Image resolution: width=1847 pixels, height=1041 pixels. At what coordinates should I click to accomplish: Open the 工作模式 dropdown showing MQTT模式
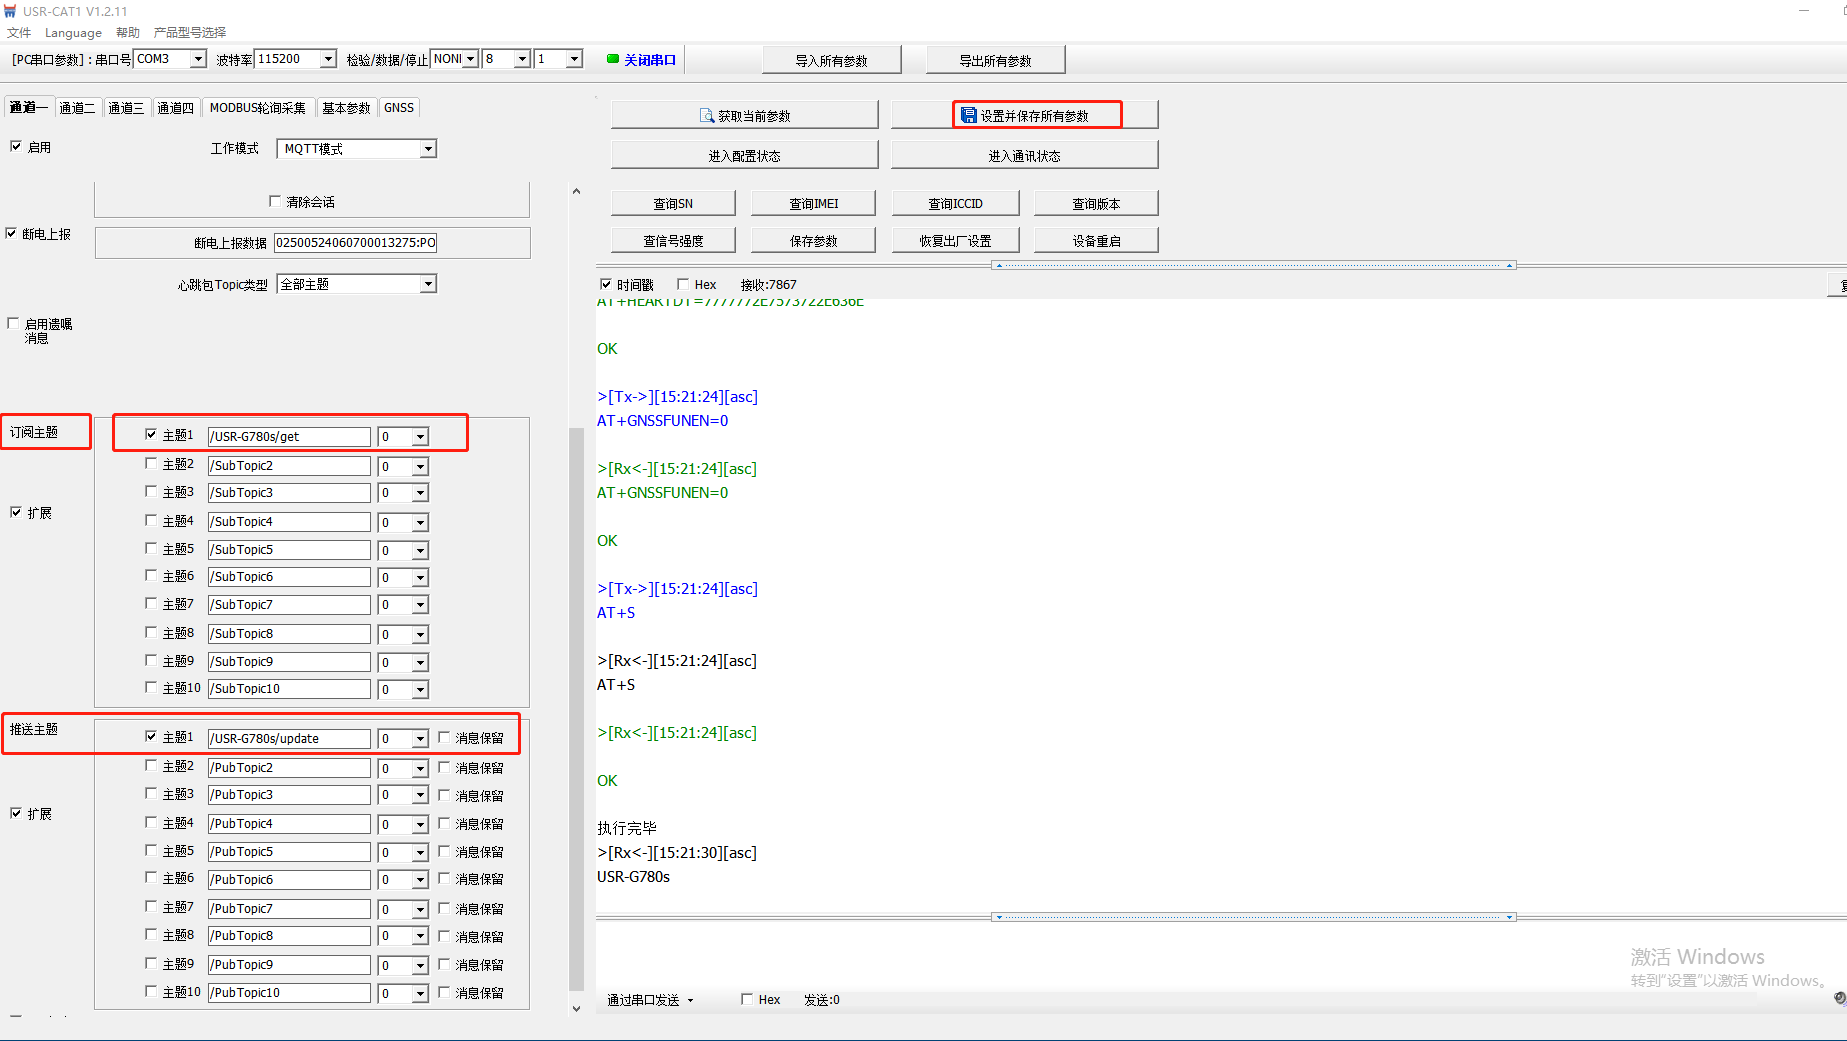click(x=428, y=149)
